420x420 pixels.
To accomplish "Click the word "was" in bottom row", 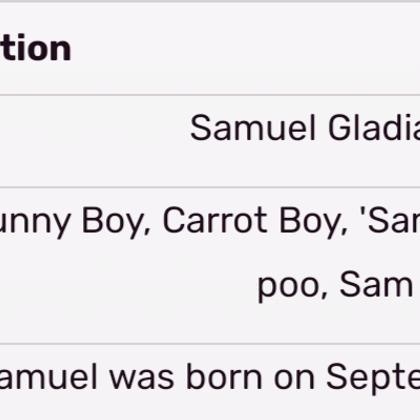I will (142, 379).
